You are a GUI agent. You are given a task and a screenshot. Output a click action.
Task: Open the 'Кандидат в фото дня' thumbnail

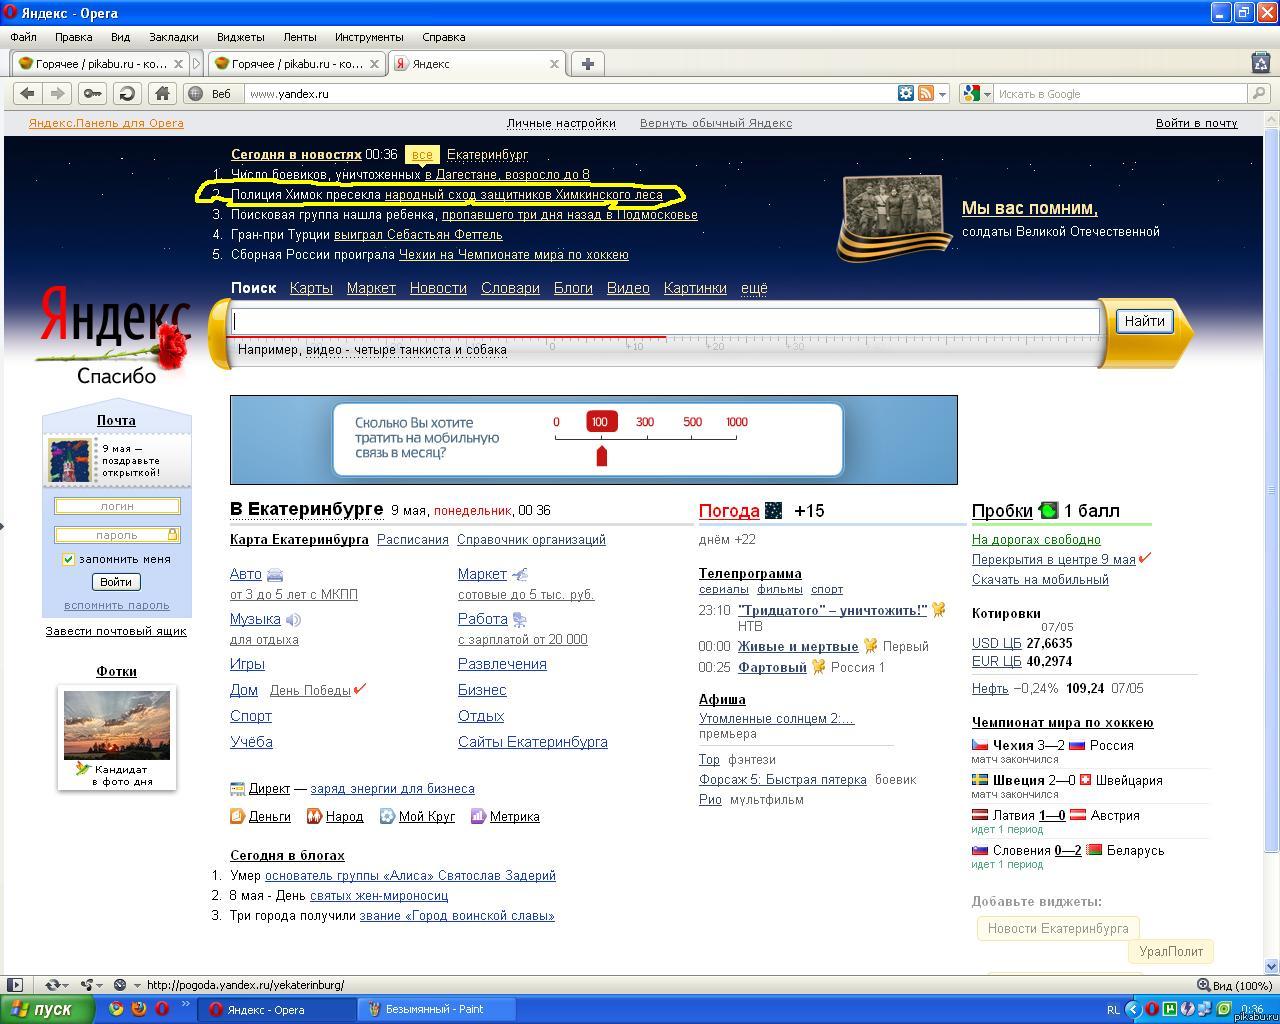(116, 725)
